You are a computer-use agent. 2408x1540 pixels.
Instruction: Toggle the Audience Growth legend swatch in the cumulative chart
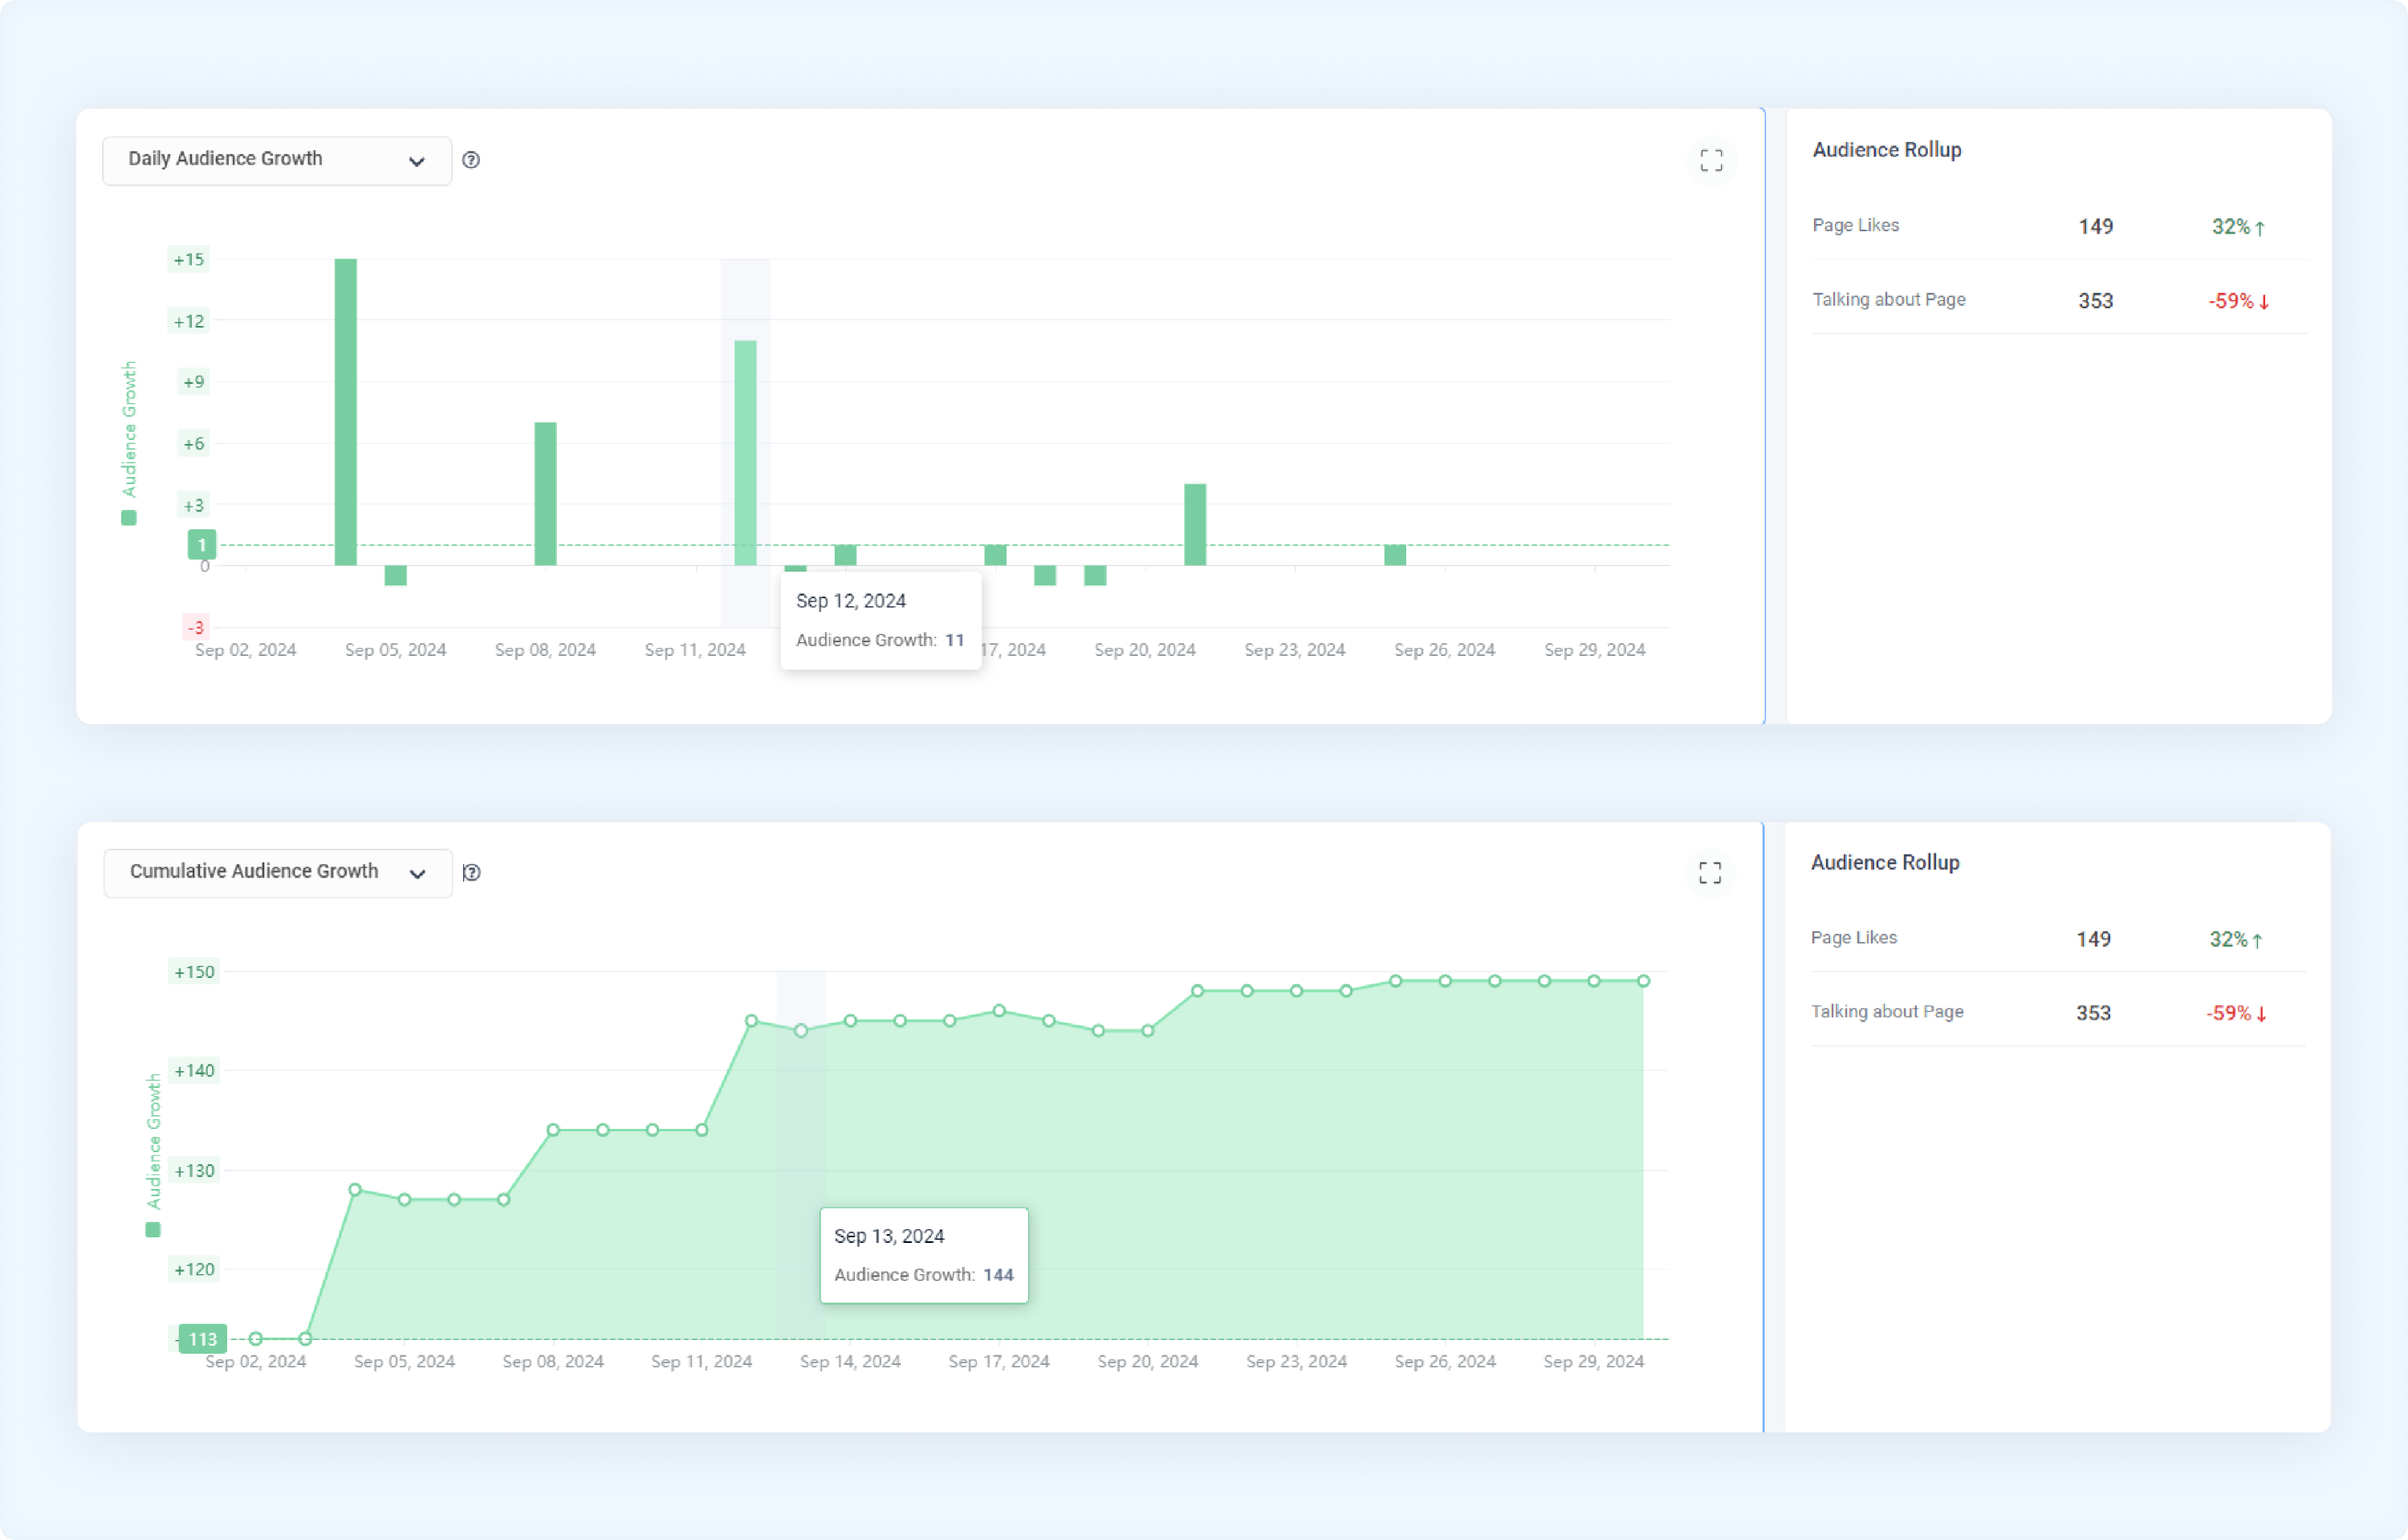click(153, 1229)
